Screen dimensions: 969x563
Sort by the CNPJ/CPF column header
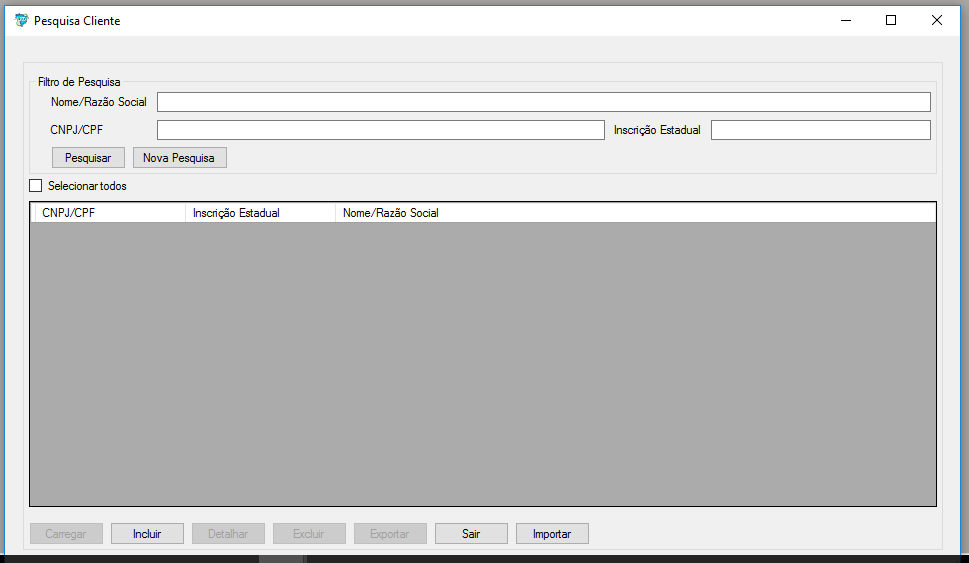(110, 213)
